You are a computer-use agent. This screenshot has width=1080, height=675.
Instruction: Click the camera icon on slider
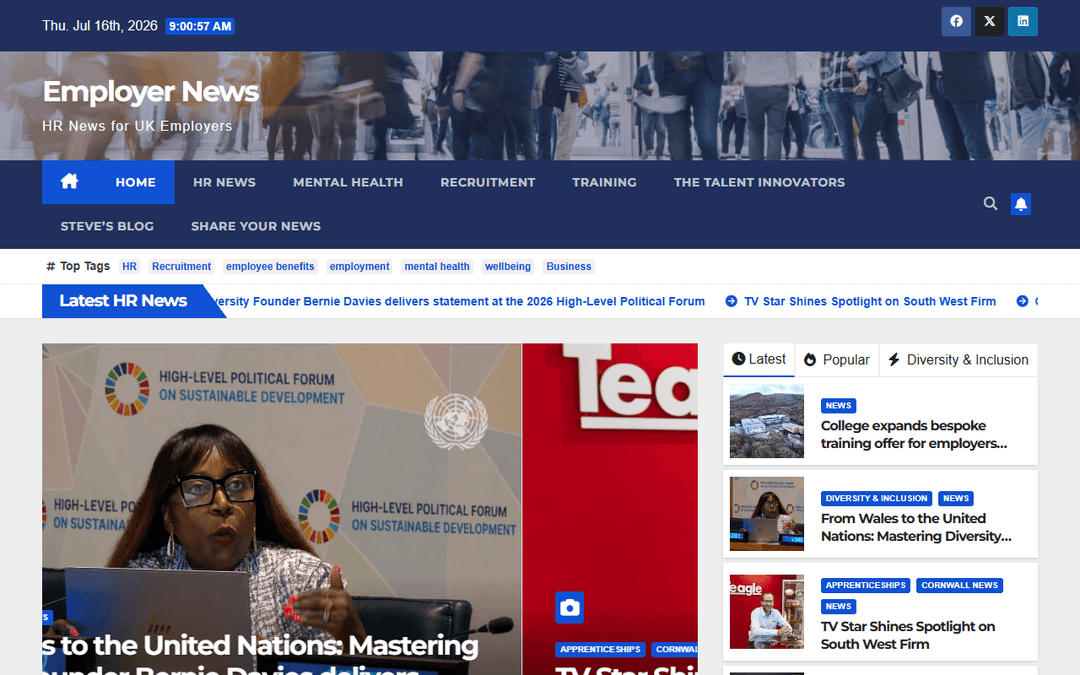(570, 608)
